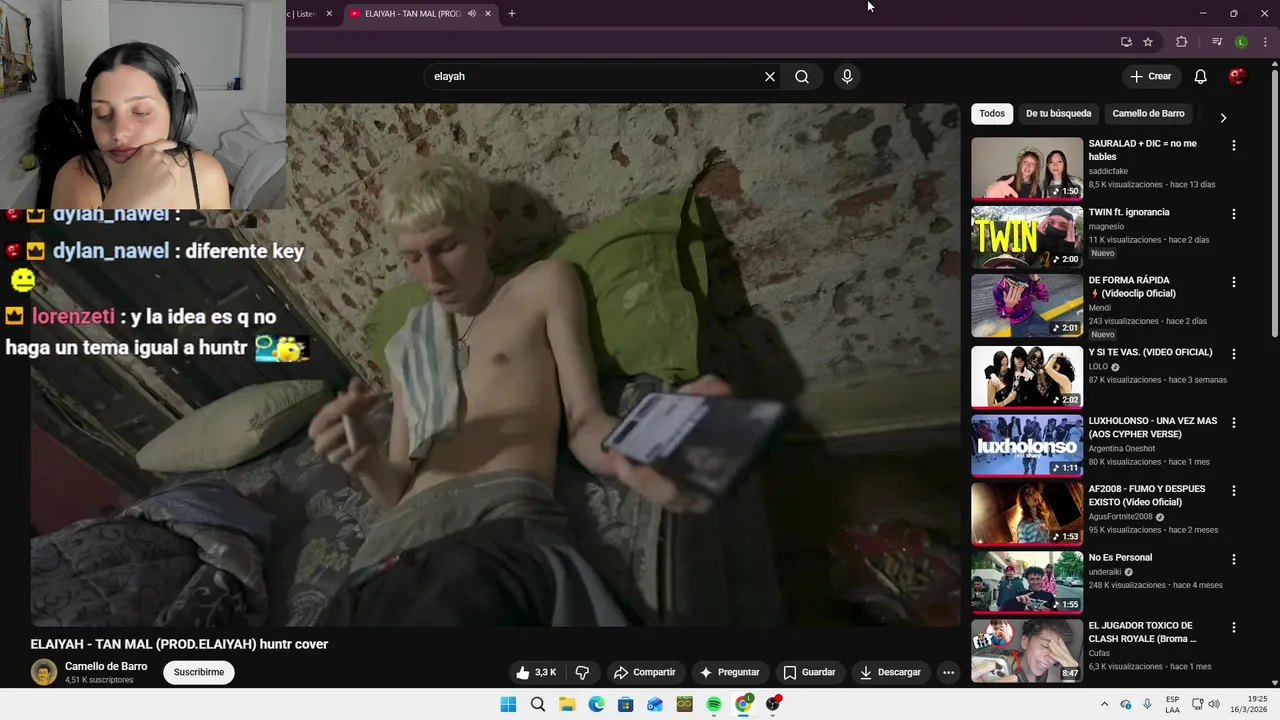Like the video with 3,3 K likes

(x=536, y=672)
